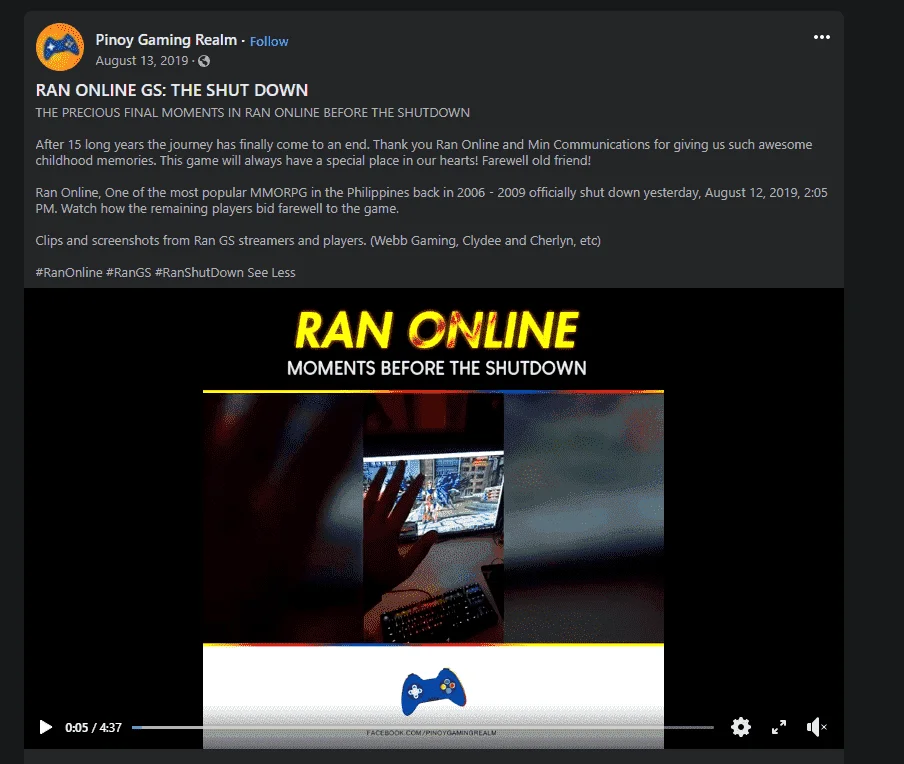Expand the video to fullscreen

(x=779, y=727)
